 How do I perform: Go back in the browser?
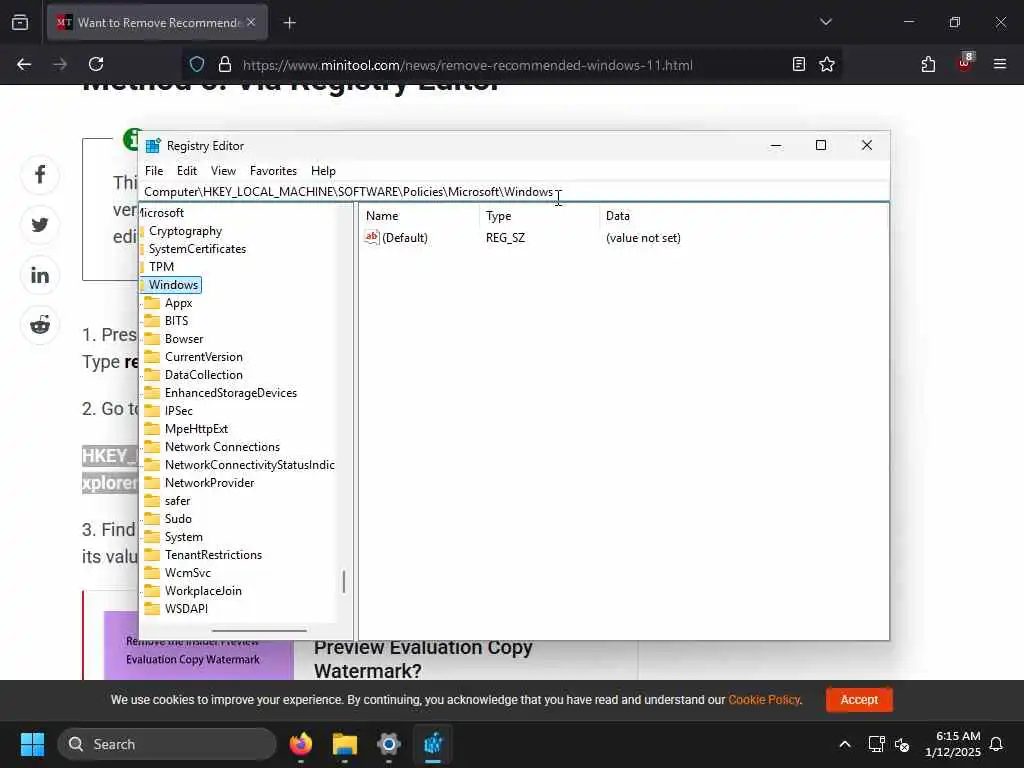24,64
